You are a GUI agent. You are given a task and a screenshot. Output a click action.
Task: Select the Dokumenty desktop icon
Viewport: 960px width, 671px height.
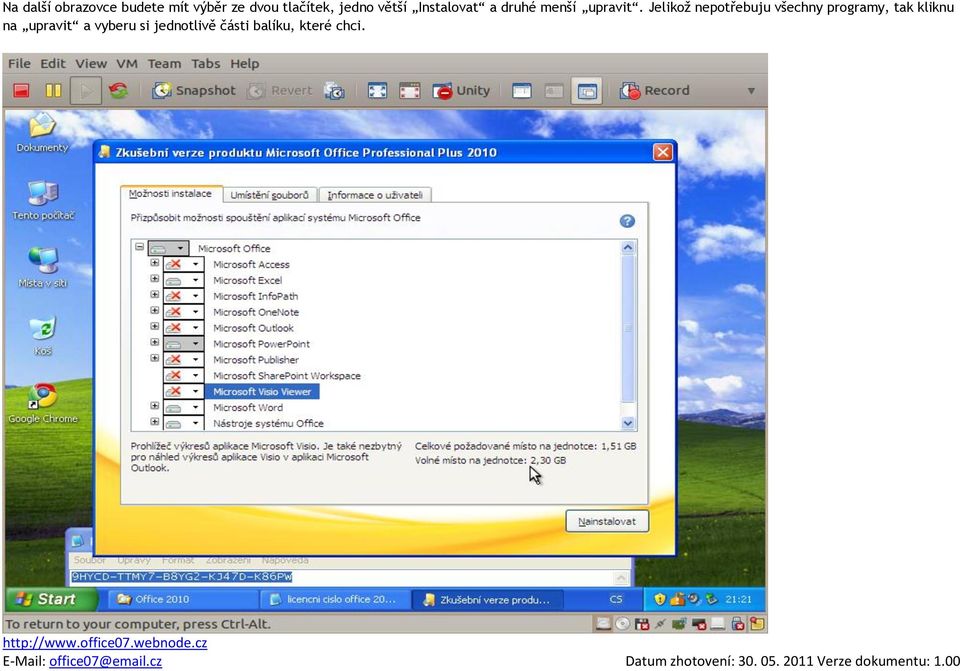tap(42, 132)
